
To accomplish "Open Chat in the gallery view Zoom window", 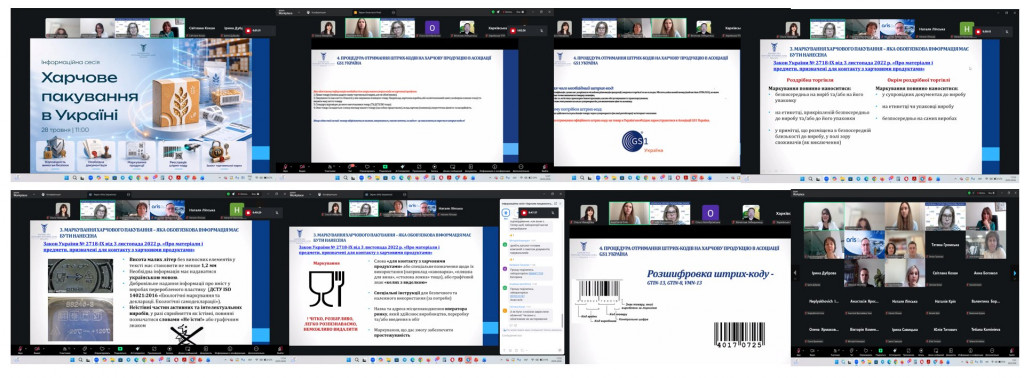I will click(x=852, y=351).
